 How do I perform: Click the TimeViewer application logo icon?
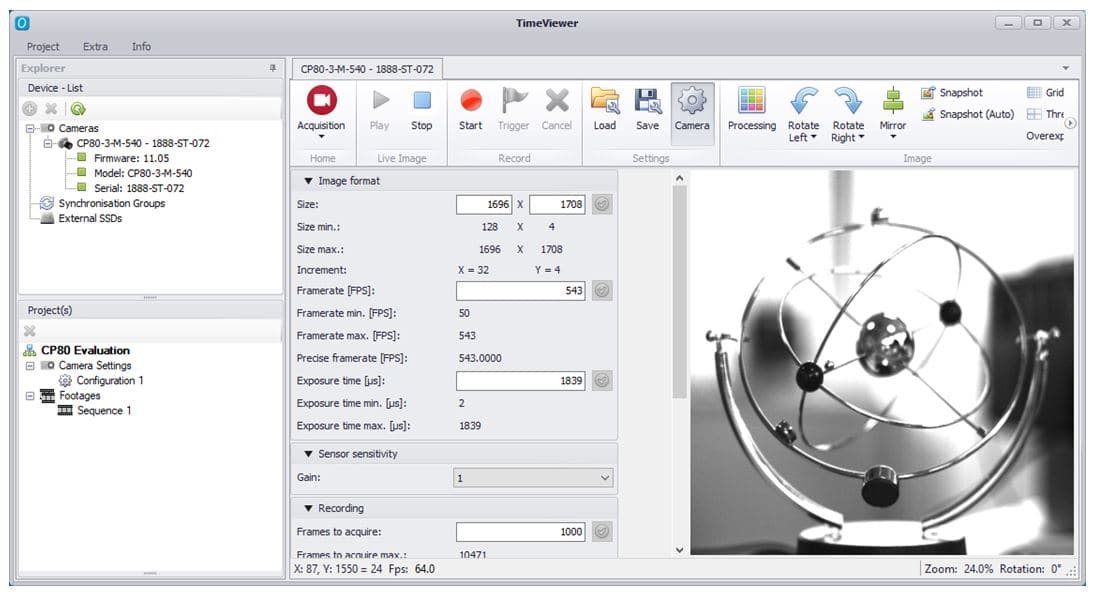(x=22, y=23)
